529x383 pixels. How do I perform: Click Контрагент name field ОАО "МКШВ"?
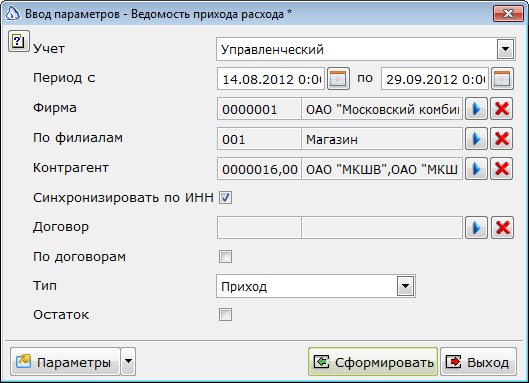[x=382, y=169]
